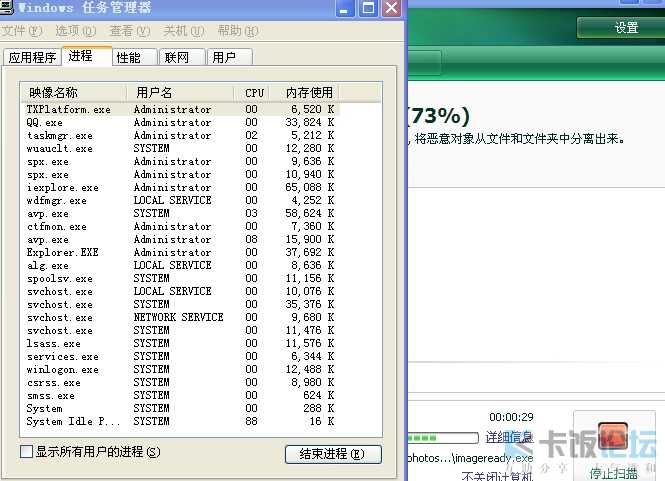The height and width of the screenshot is (481, 665).
Task: Select the 进程 tab
Action: point(87,56)
